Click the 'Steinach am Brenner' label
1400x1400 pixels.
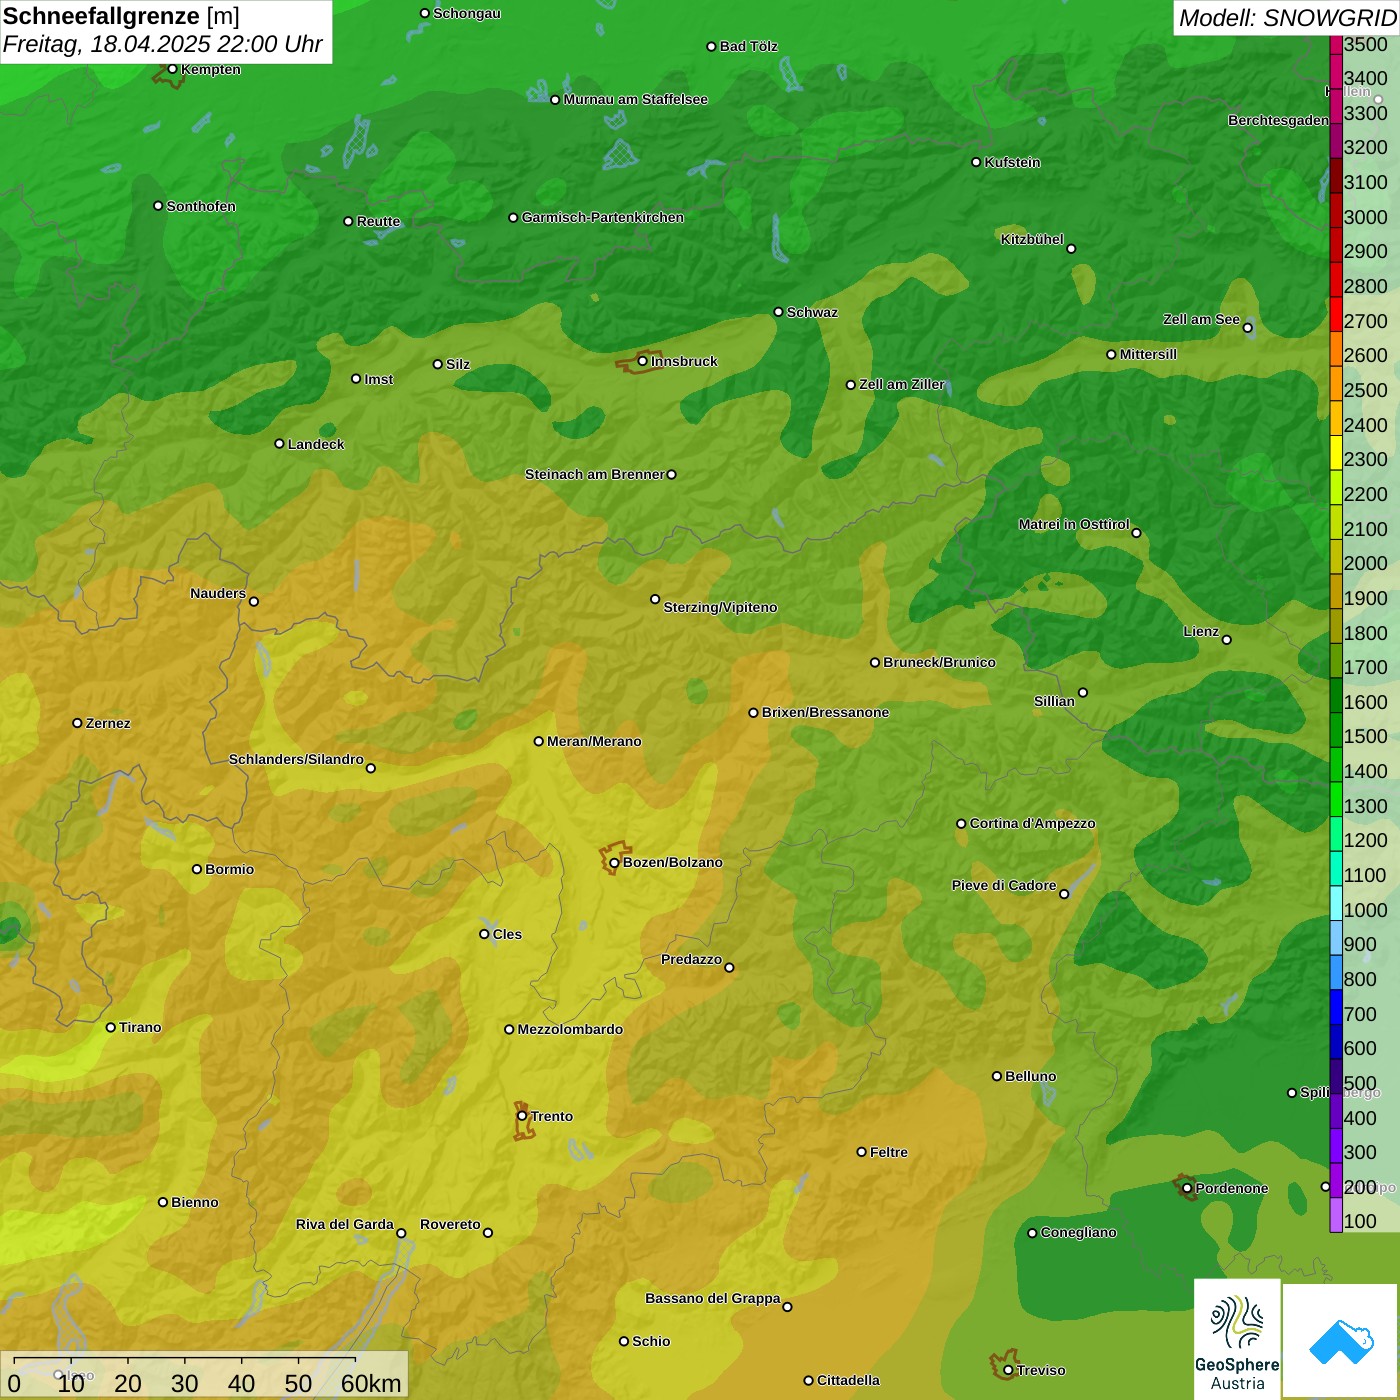click(595, 474)
